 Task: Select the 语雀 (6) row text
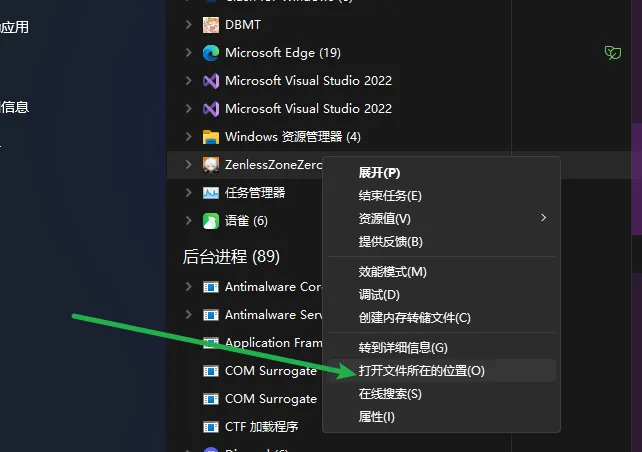click(246, 221)
